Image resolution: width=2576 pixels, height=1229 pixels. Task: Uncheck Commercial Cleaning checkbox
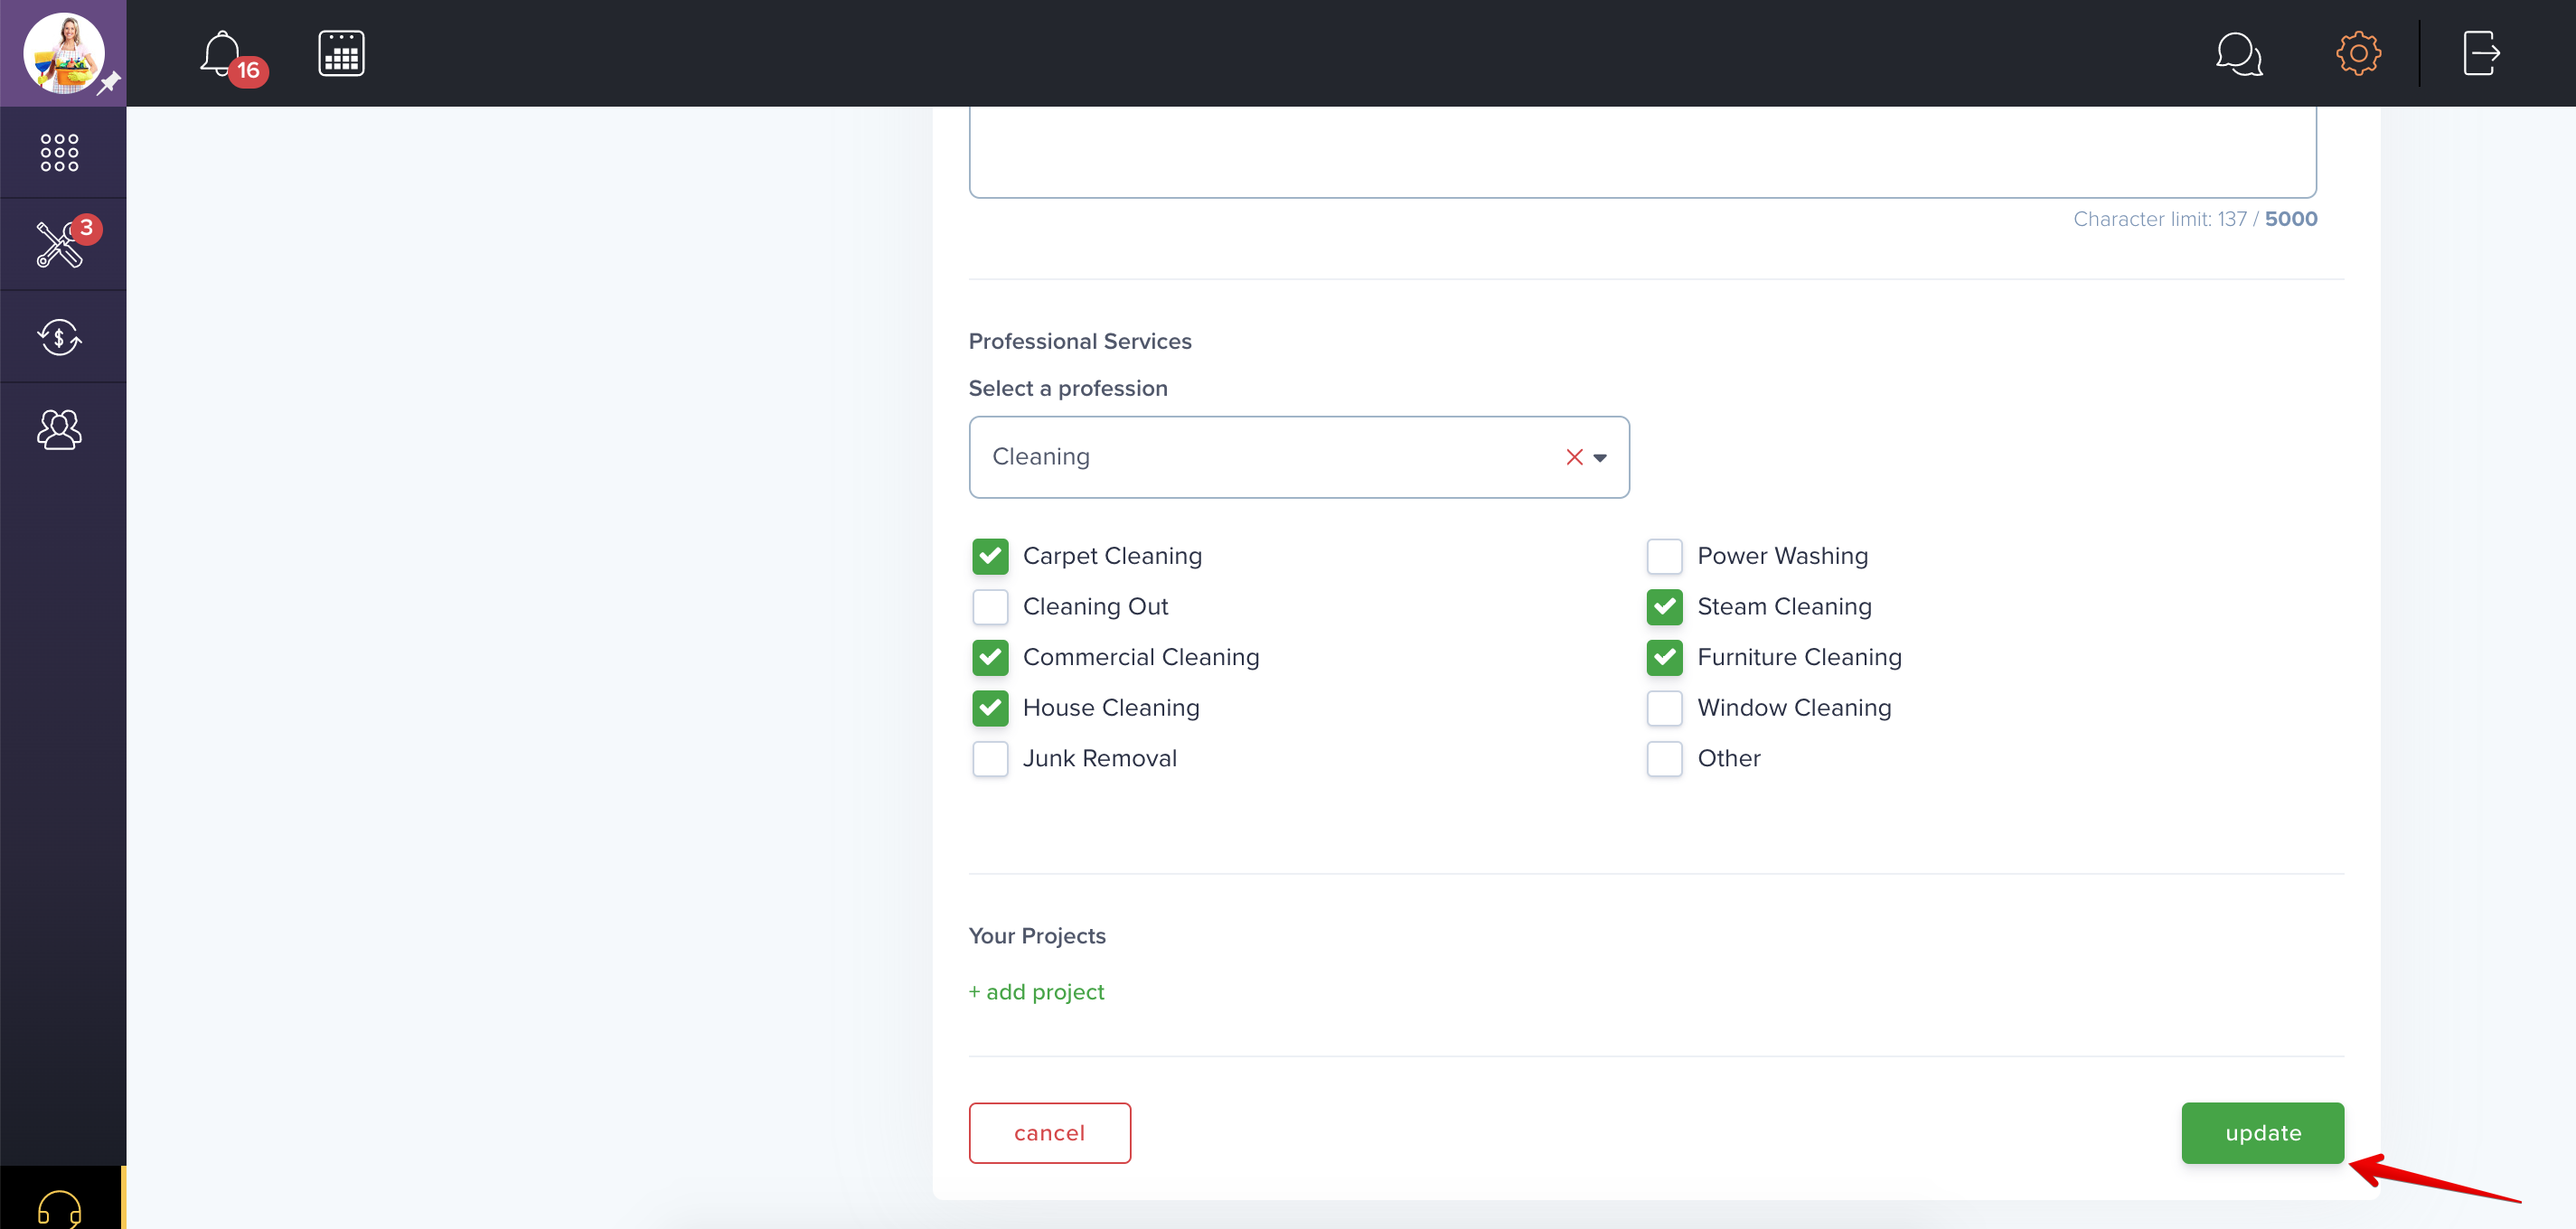click(x=989, y=657)
